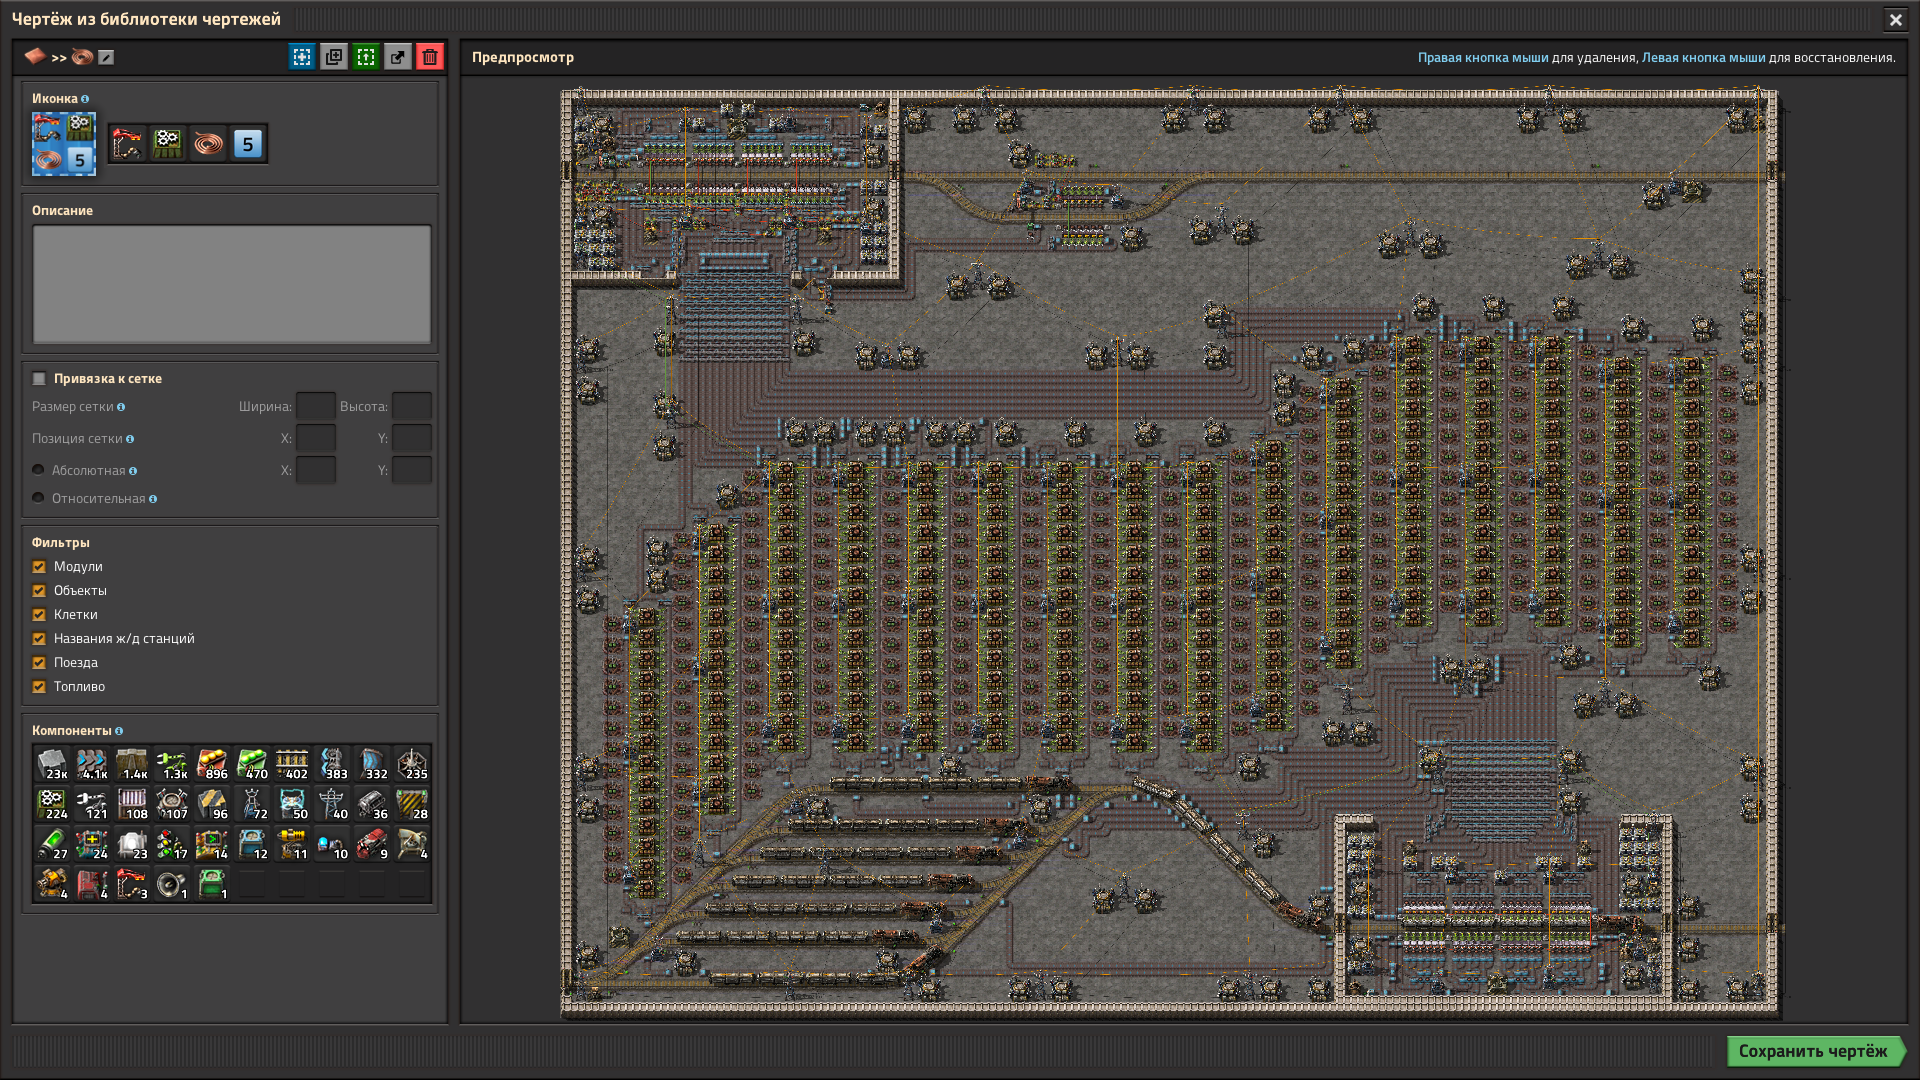Enable the "Привязка к сетке" checkbox
Image resolution: width=1920 pixels, height=1080 pixels.
pyautogui.click(x=39, y=378)
